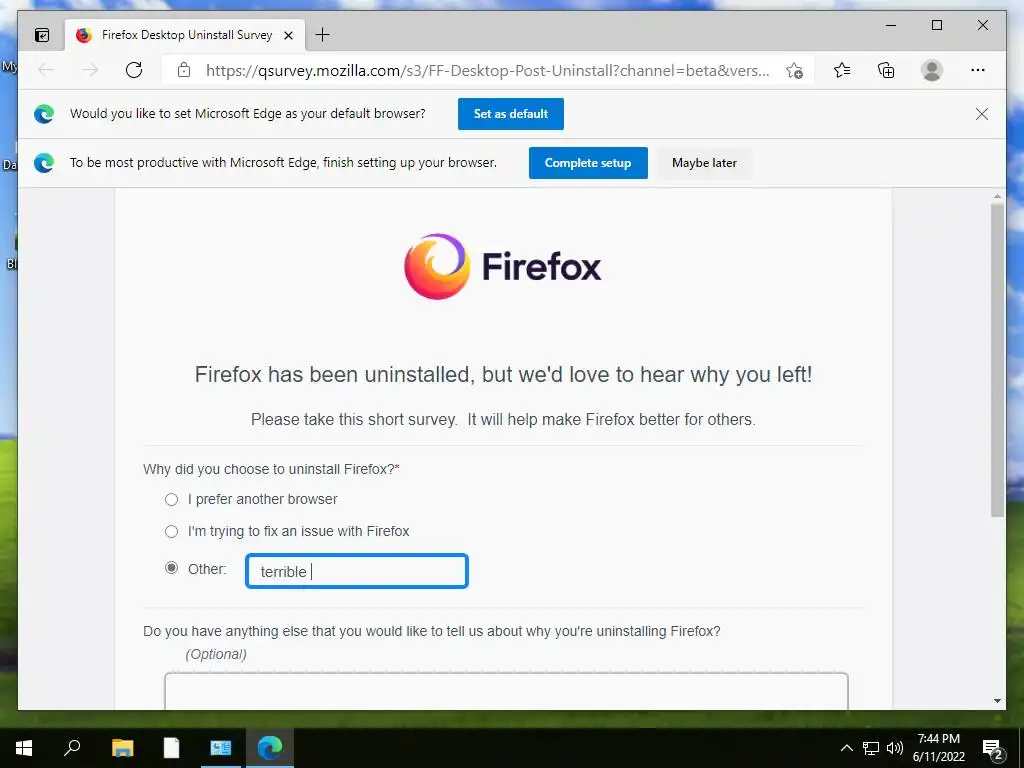Click the Maybe later button
This screenshot has height=768, width=1024.
click(704, 163)
